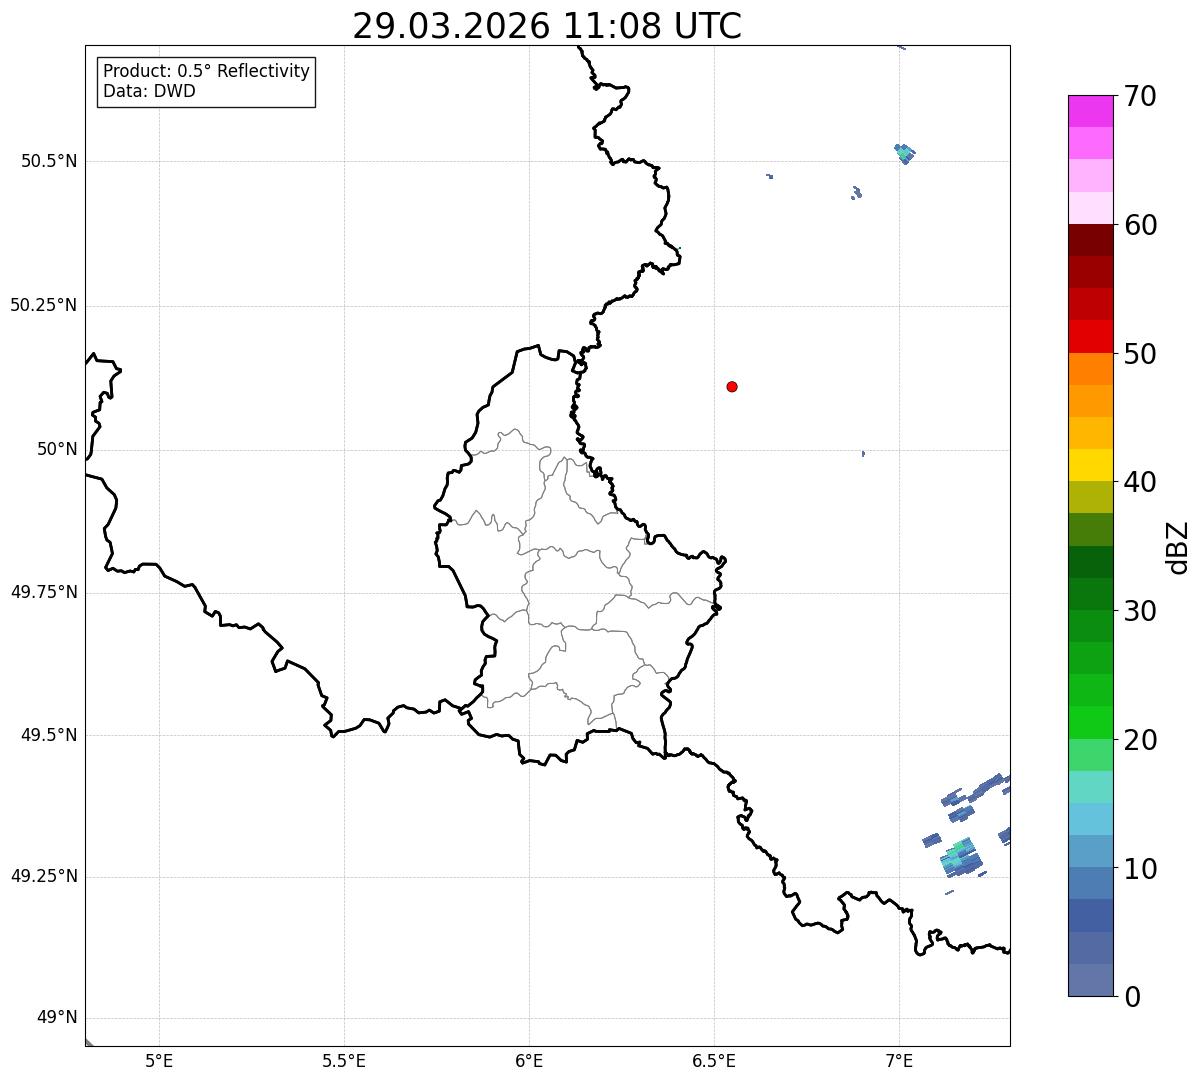The width and height of the screenshot is (1202, 1081).
Task: Click the 'Data: DWD' line
Action: pos(149,91)
